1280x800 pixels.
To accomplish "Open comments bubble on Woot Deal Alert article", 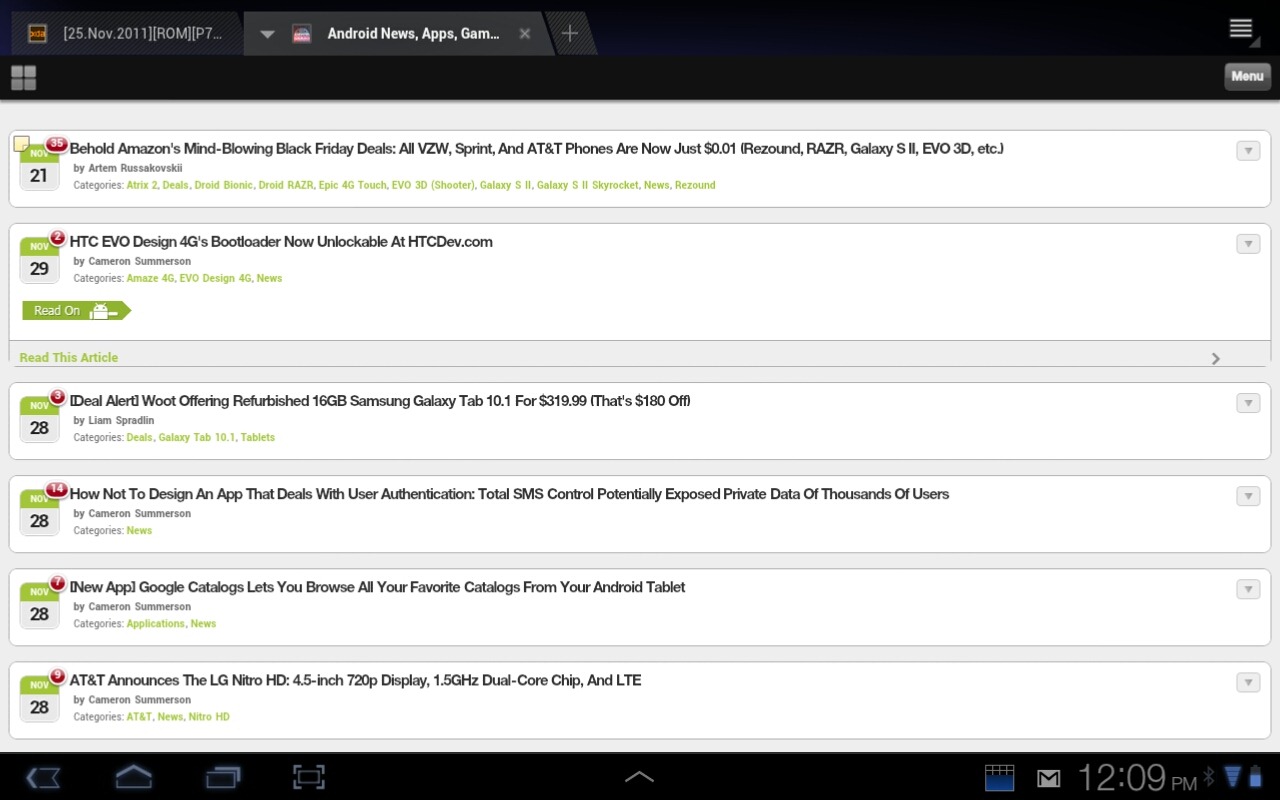I will tap(58, 396).
